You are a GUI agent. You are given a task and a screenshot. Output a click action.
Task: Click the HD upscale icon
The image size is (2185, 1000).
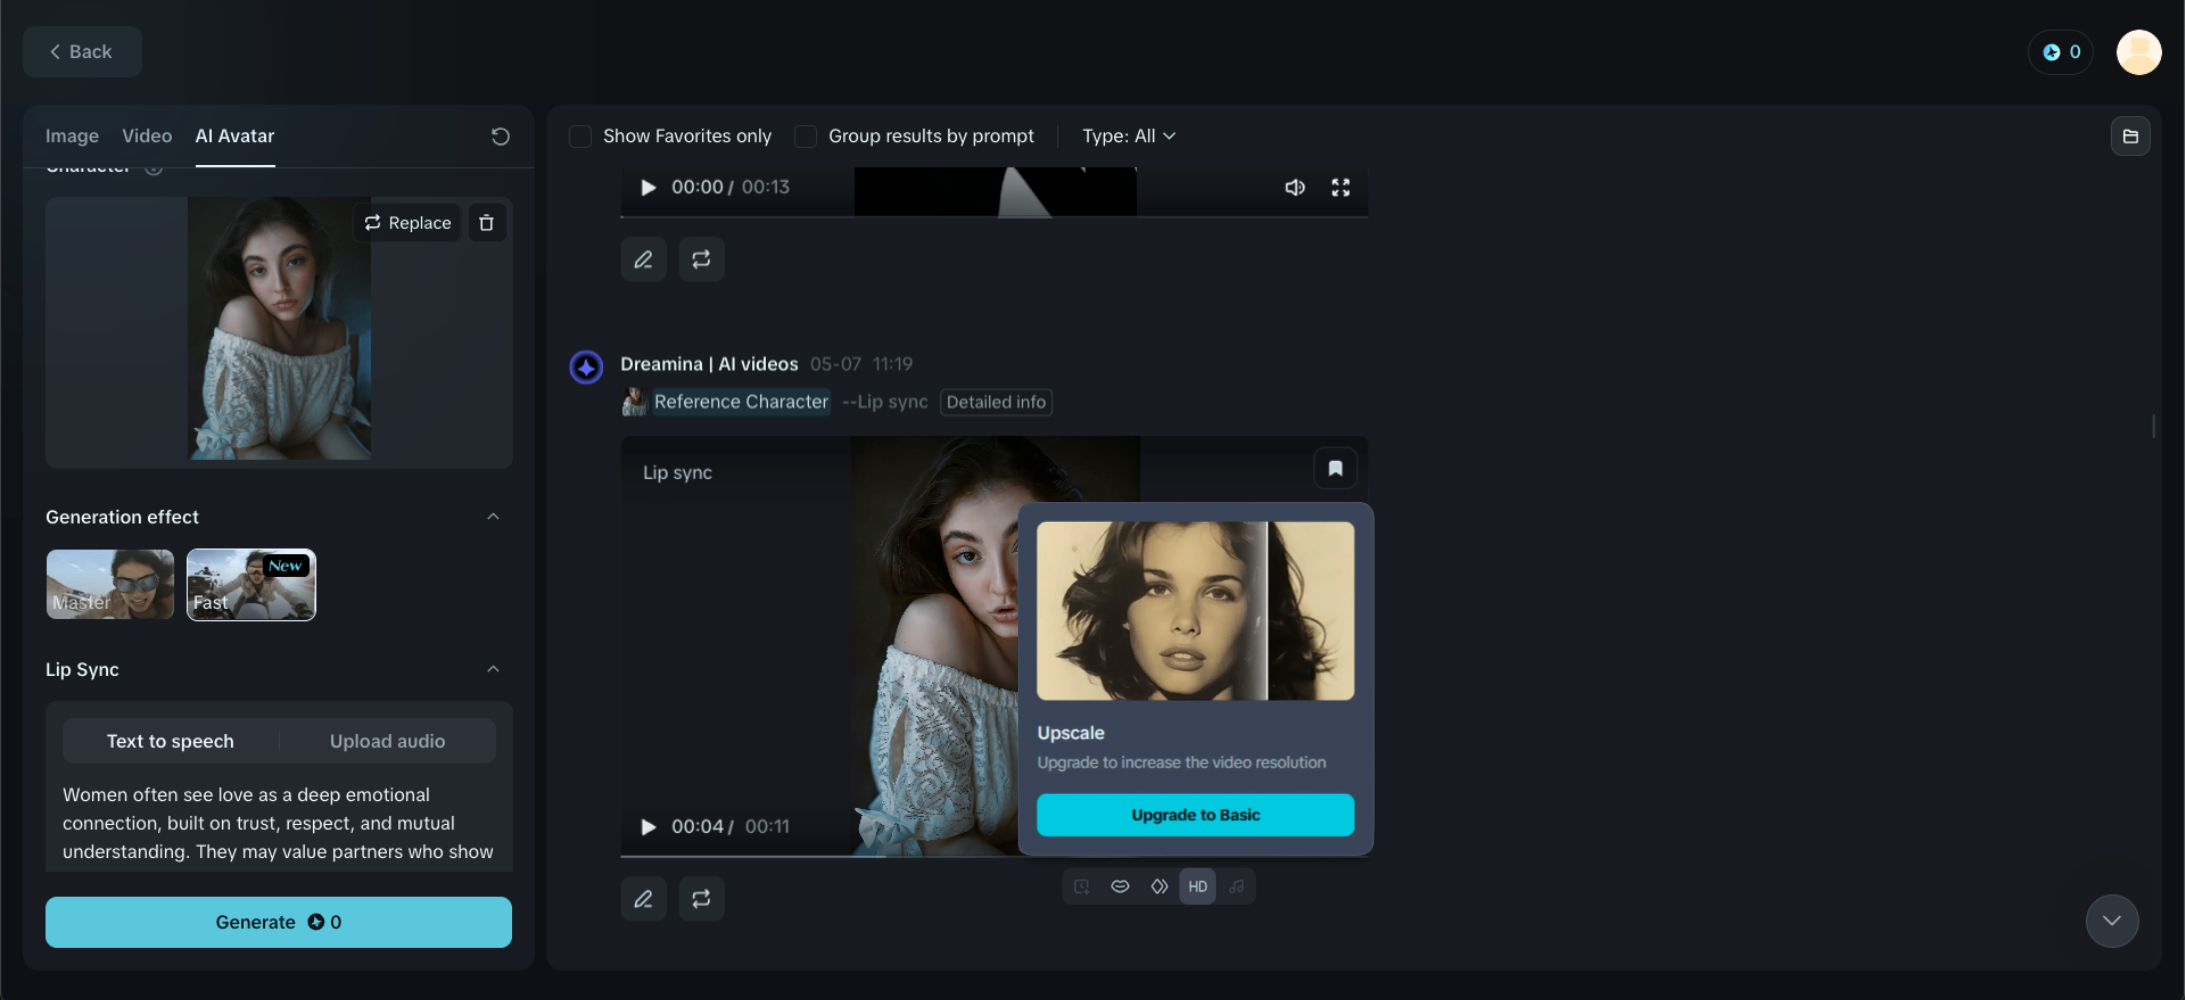(x=1197, y=886)
